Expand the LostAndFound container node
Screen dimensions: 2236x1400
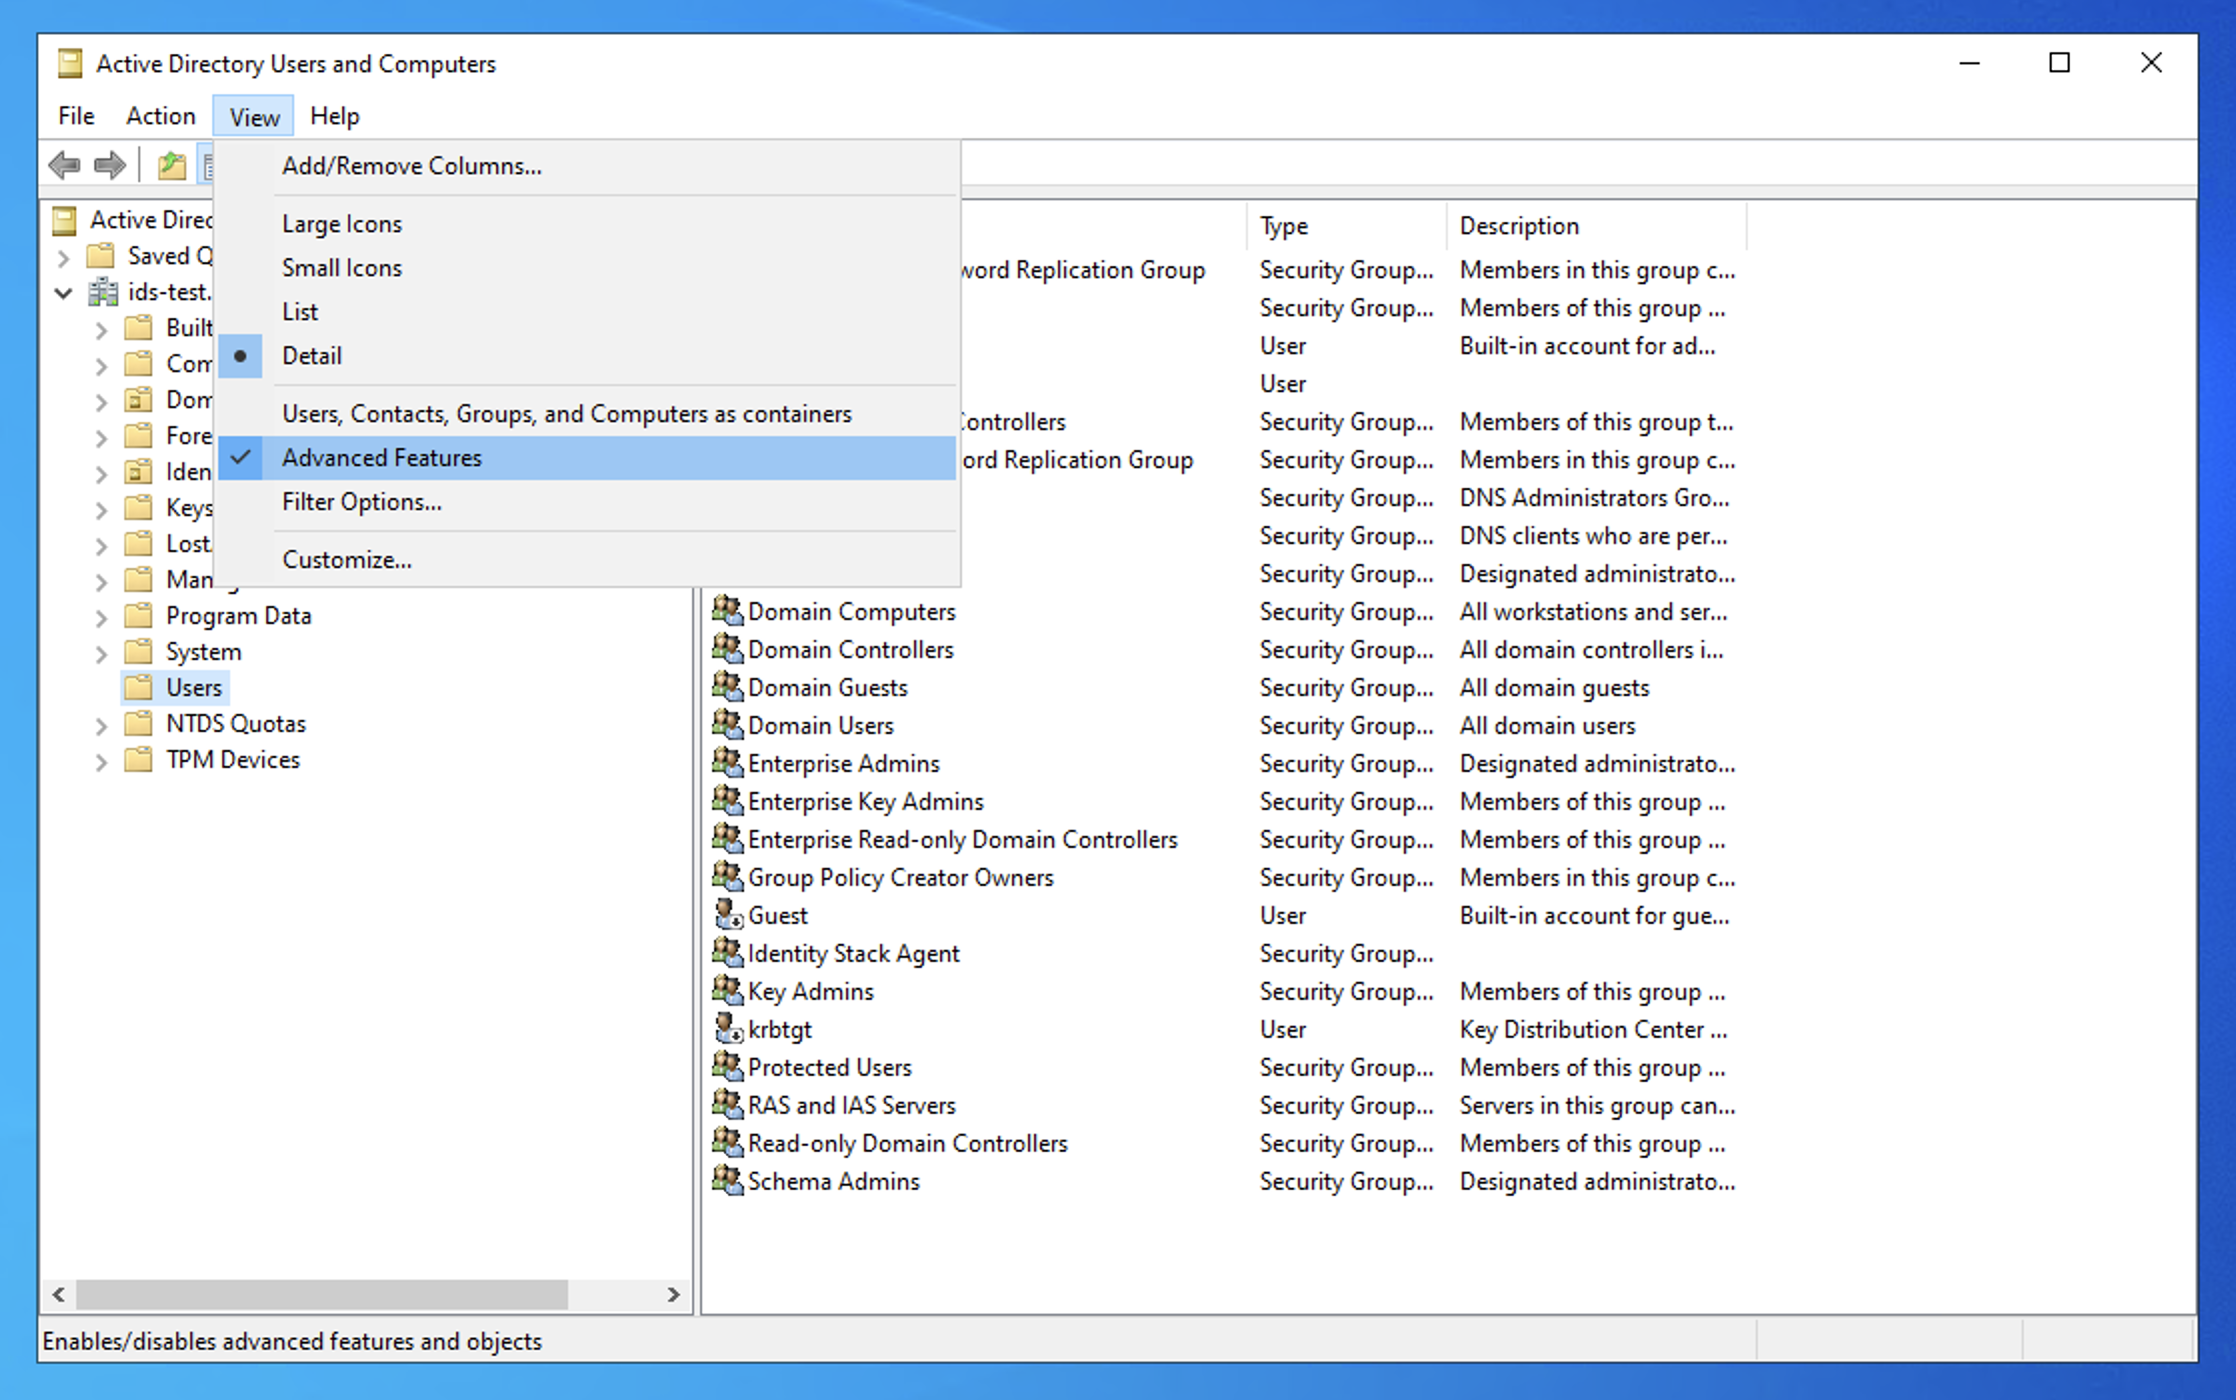101,545
